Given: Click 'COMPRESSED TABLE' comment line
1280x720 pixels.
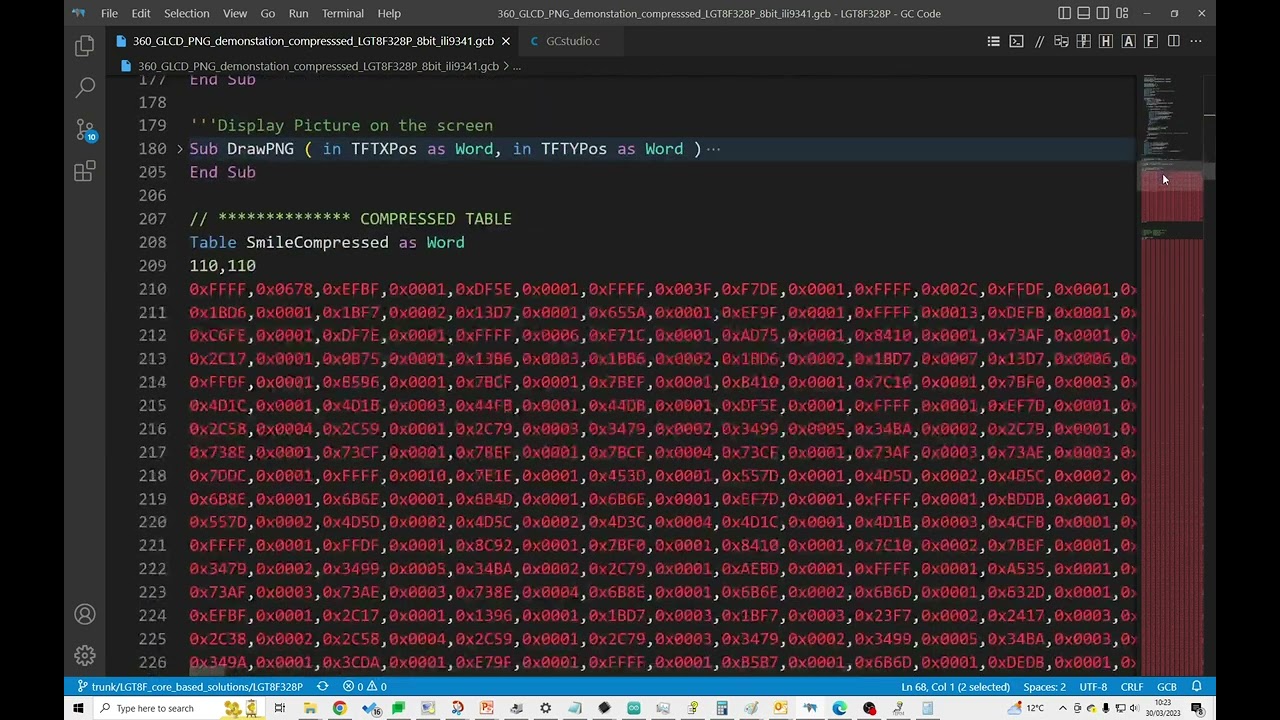Looking at the screenshot, I should point(350,219).
